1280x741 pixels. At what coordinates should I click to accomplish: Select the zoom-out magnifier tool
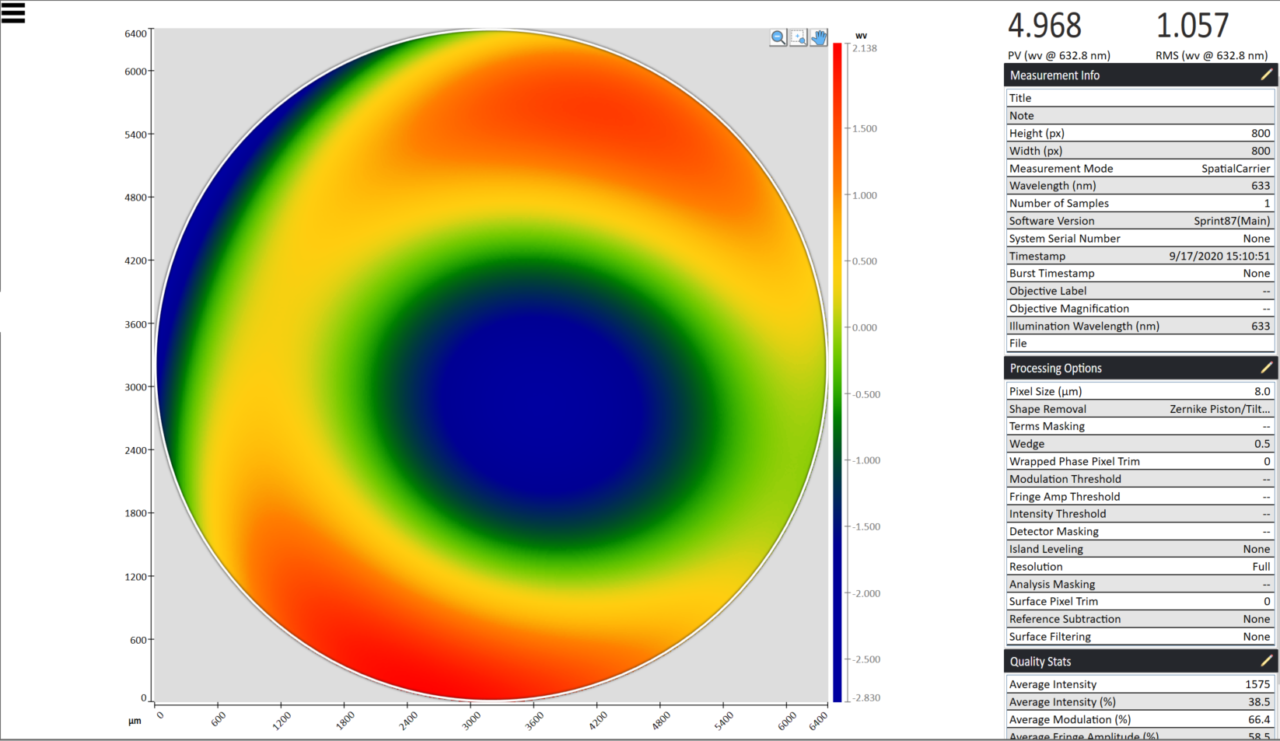pyautogui.click(x=778, y=37)
